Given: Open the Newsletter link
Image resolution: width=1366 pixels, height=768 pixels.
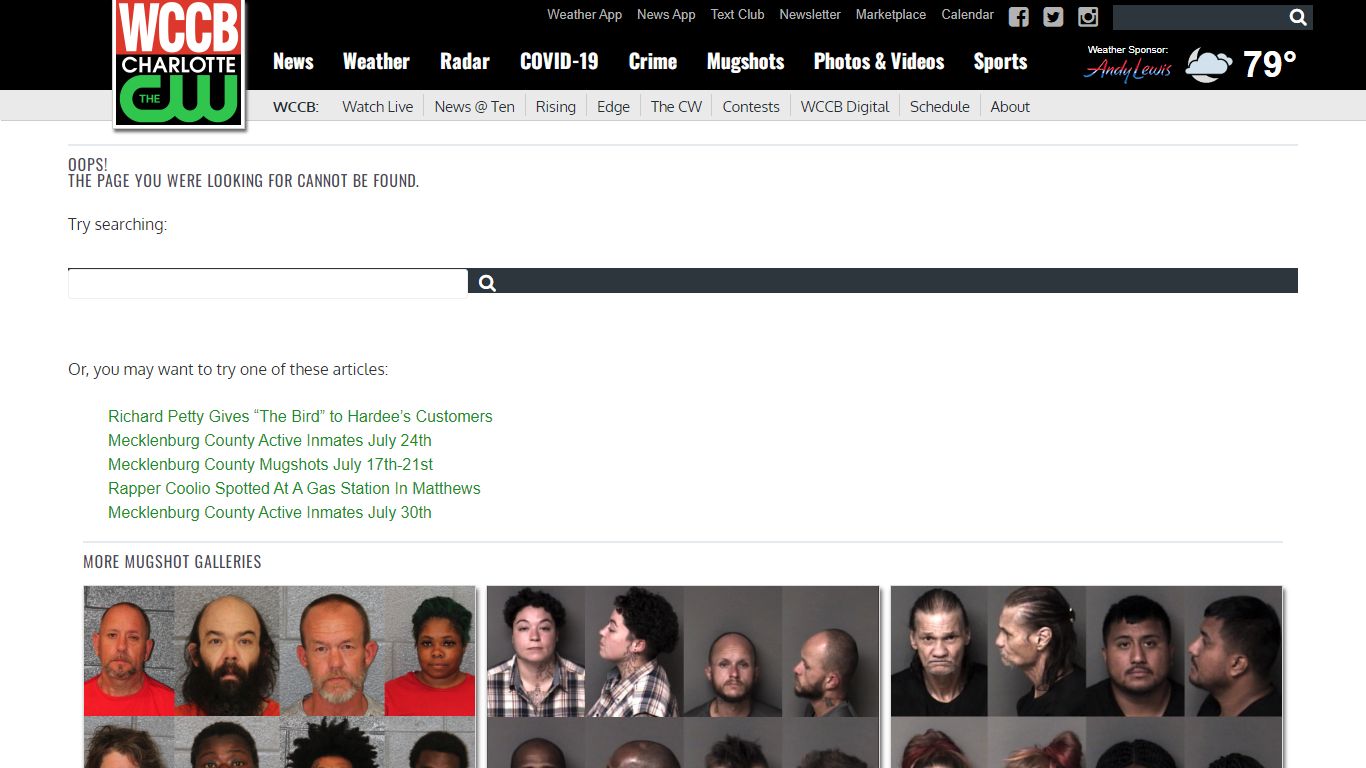Looking at the screenshot, I should (810, 14).
